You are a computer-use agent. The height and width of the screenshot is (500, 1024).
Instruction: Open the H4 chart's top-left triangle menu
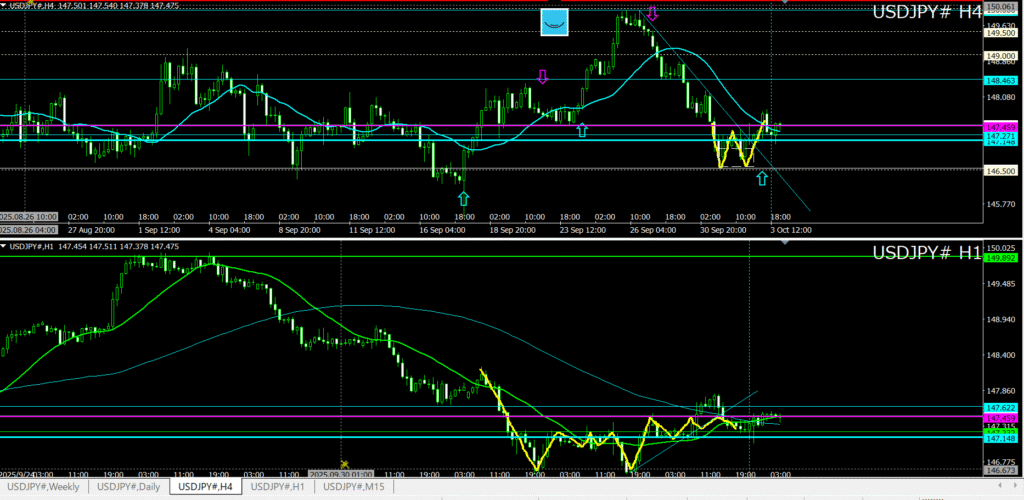pyautogui.click(x=4, y=6)
